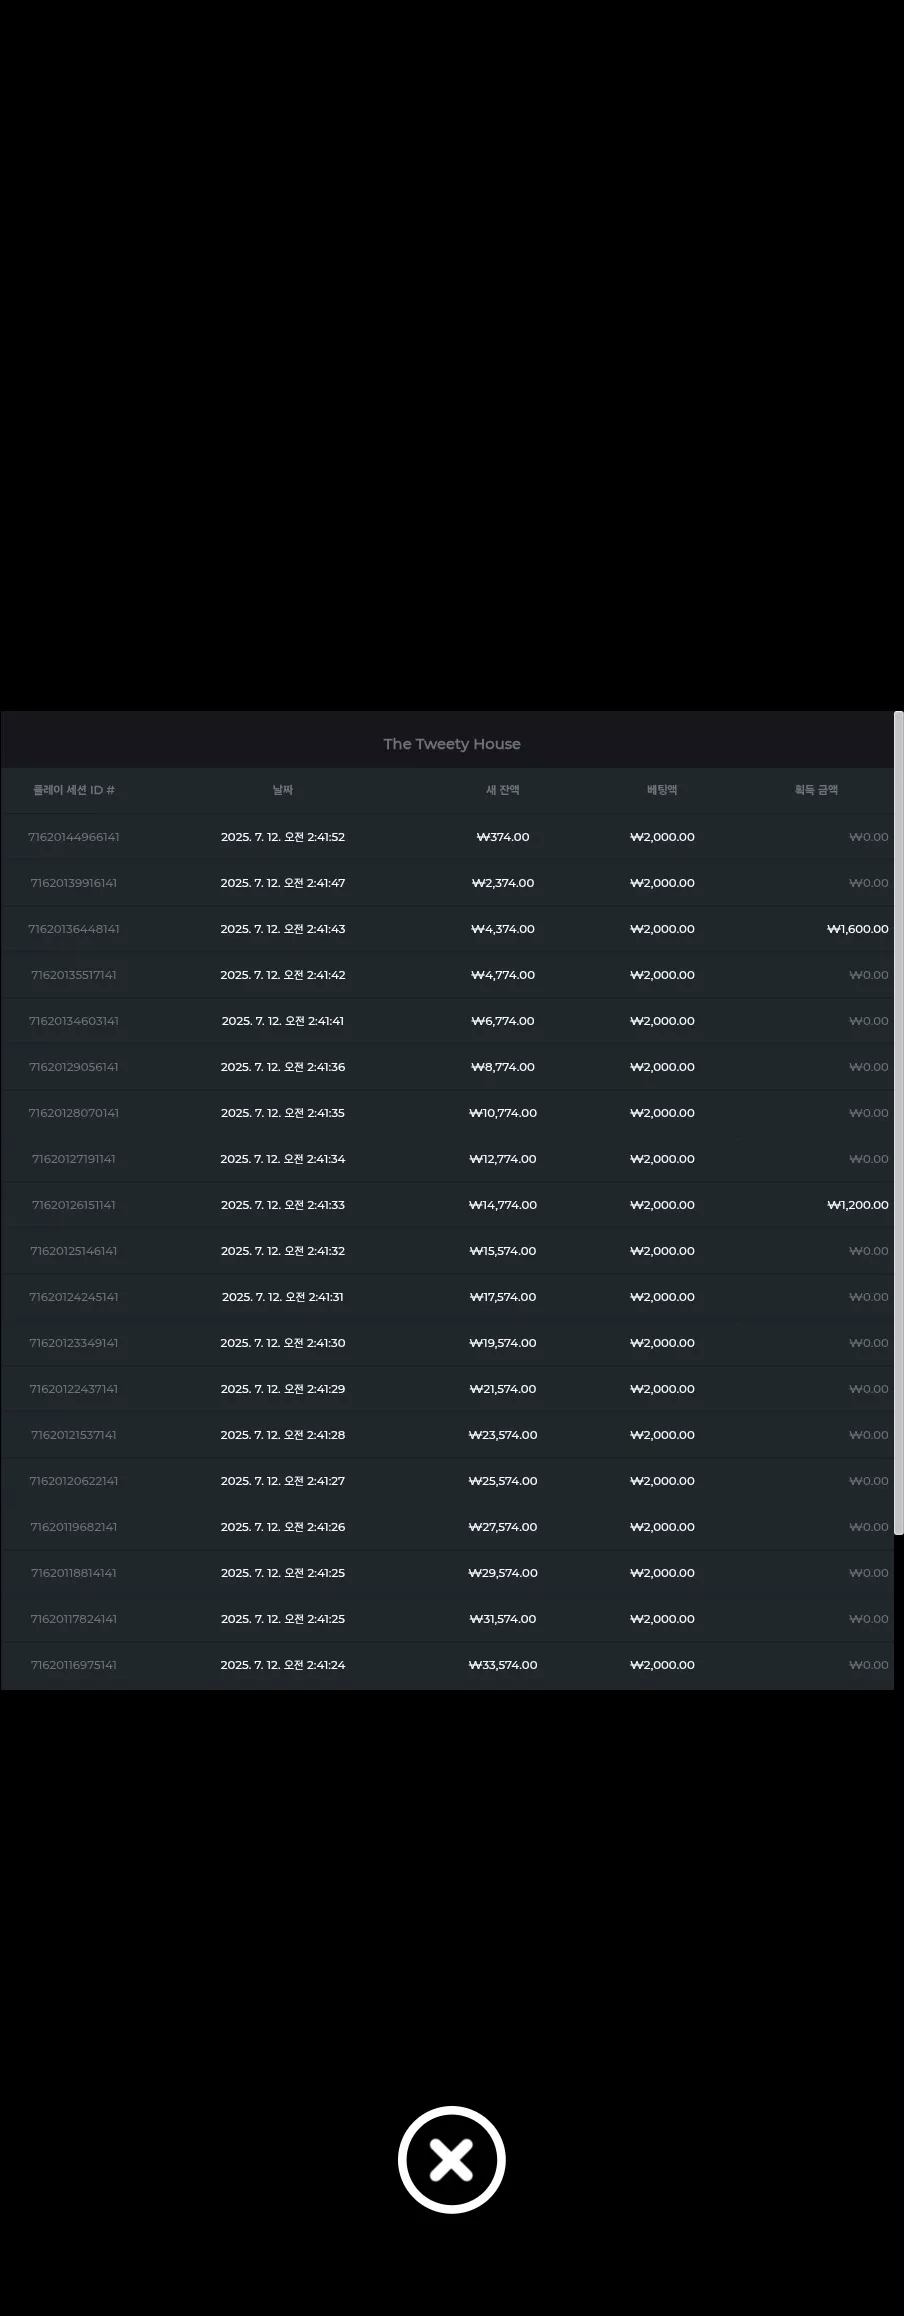This screenshot has height=2316, width=904.
Task: Select session ID 71620125146141
Action: [x=74, y=1251]
